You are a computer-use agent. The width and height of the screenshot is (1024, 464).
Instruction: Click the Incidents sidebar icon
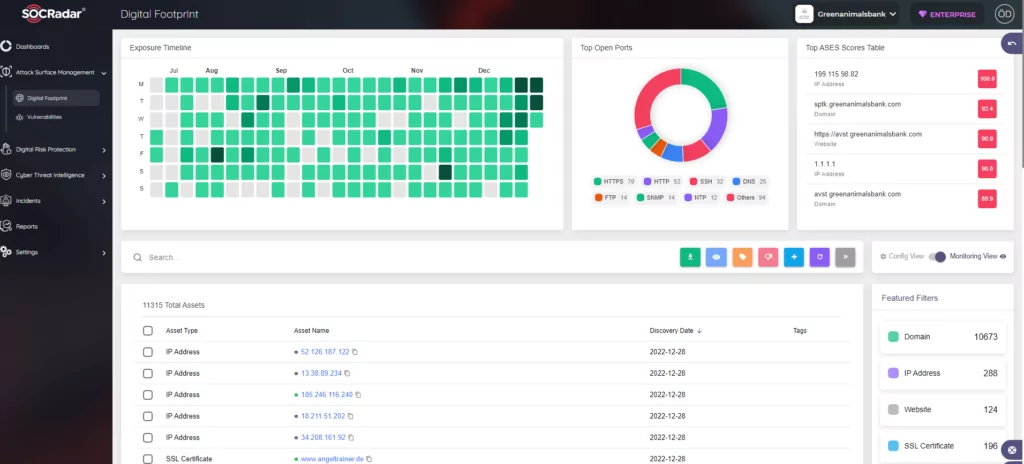click(6, 201)
